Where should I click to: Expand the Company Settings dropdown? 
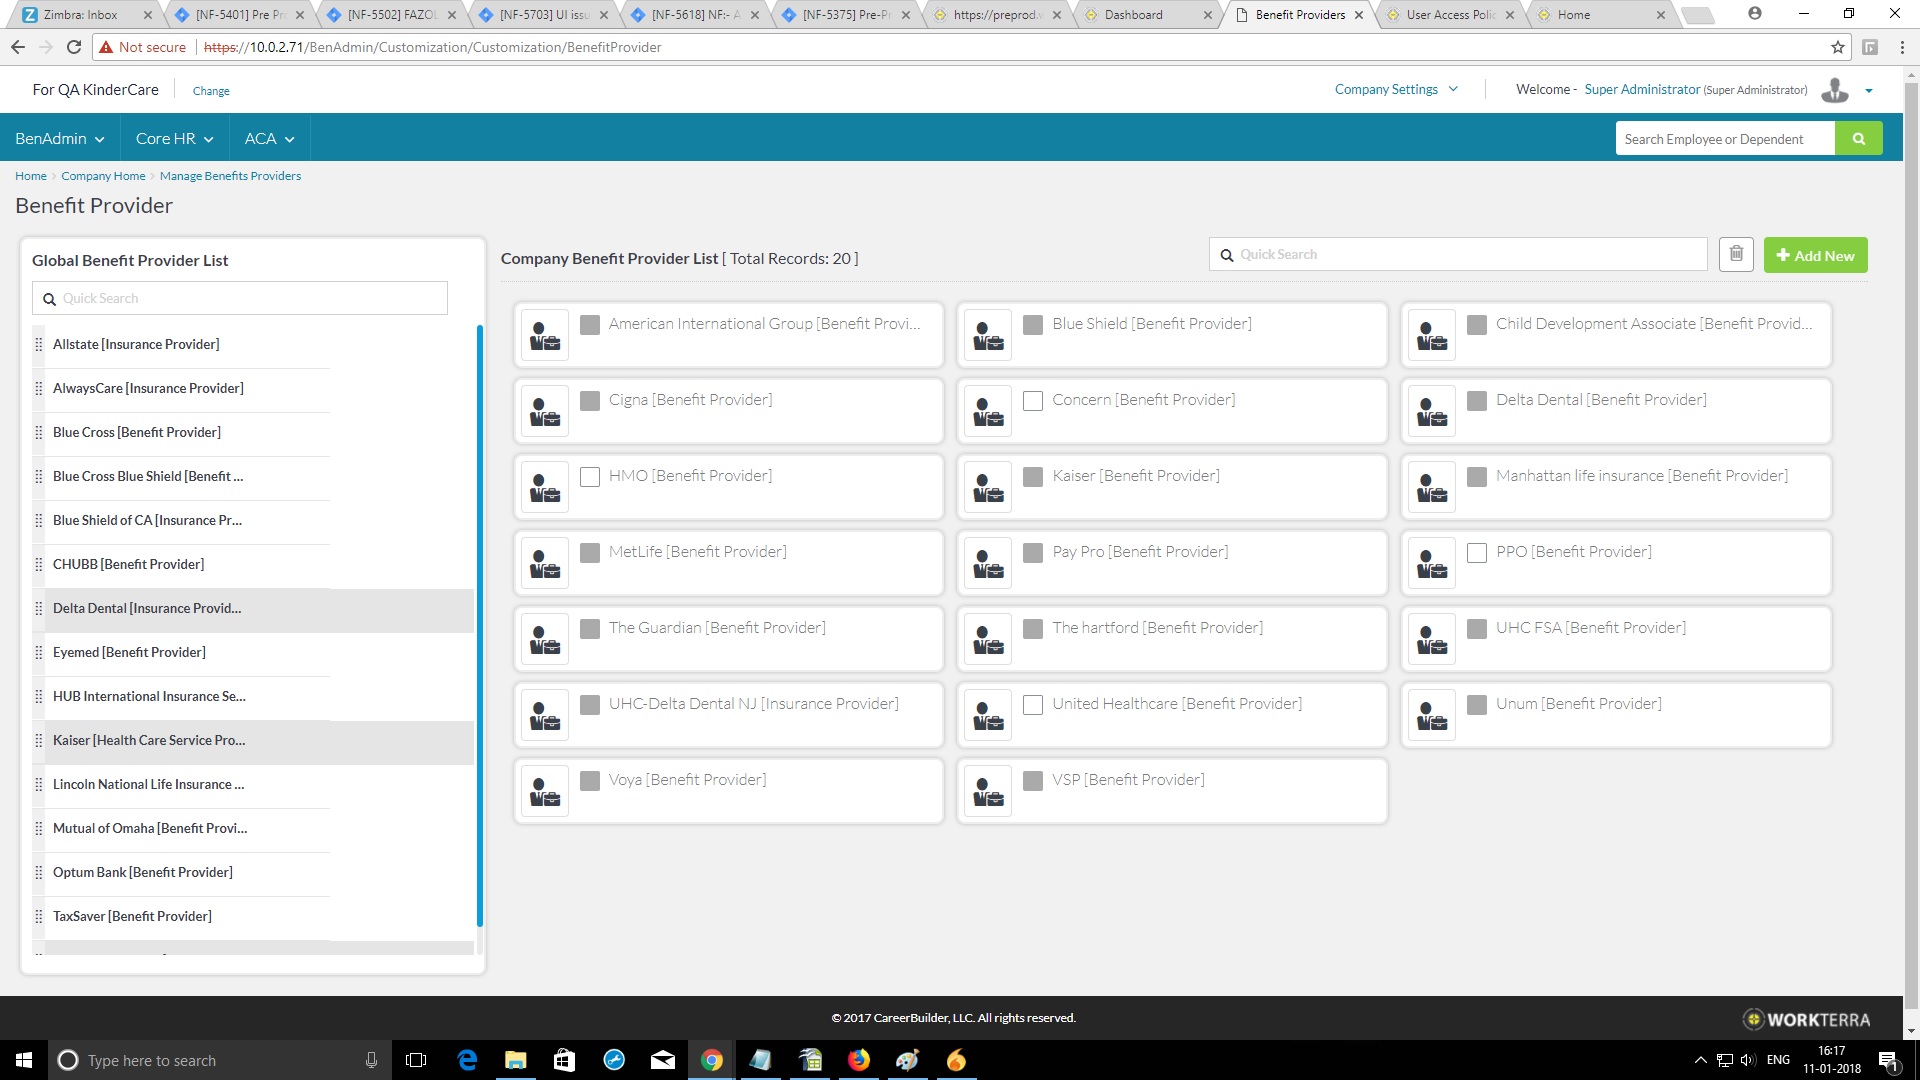coord(1396,89)
